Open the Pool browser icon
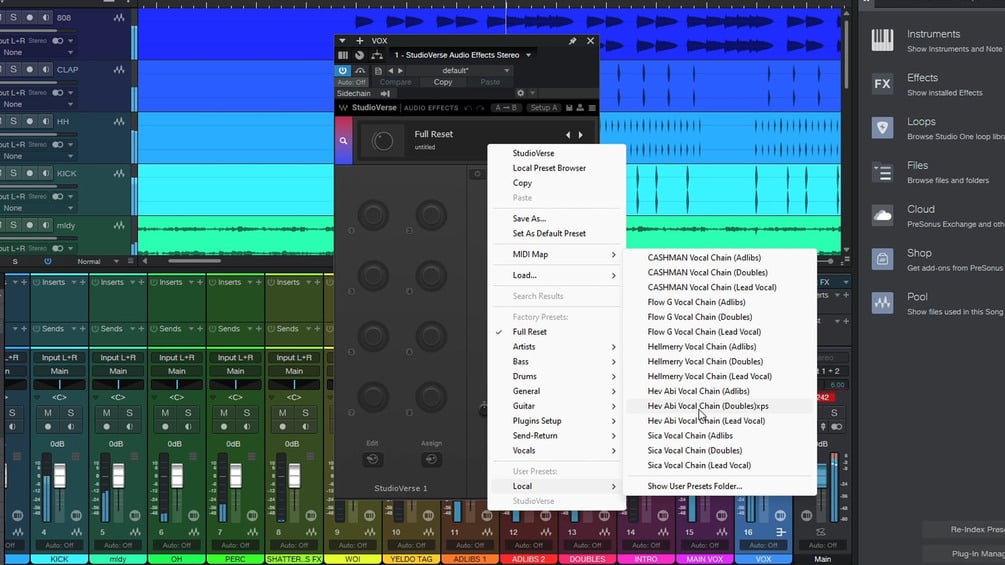The height and width of the screenshot is (565, 1005). point(883,303)
